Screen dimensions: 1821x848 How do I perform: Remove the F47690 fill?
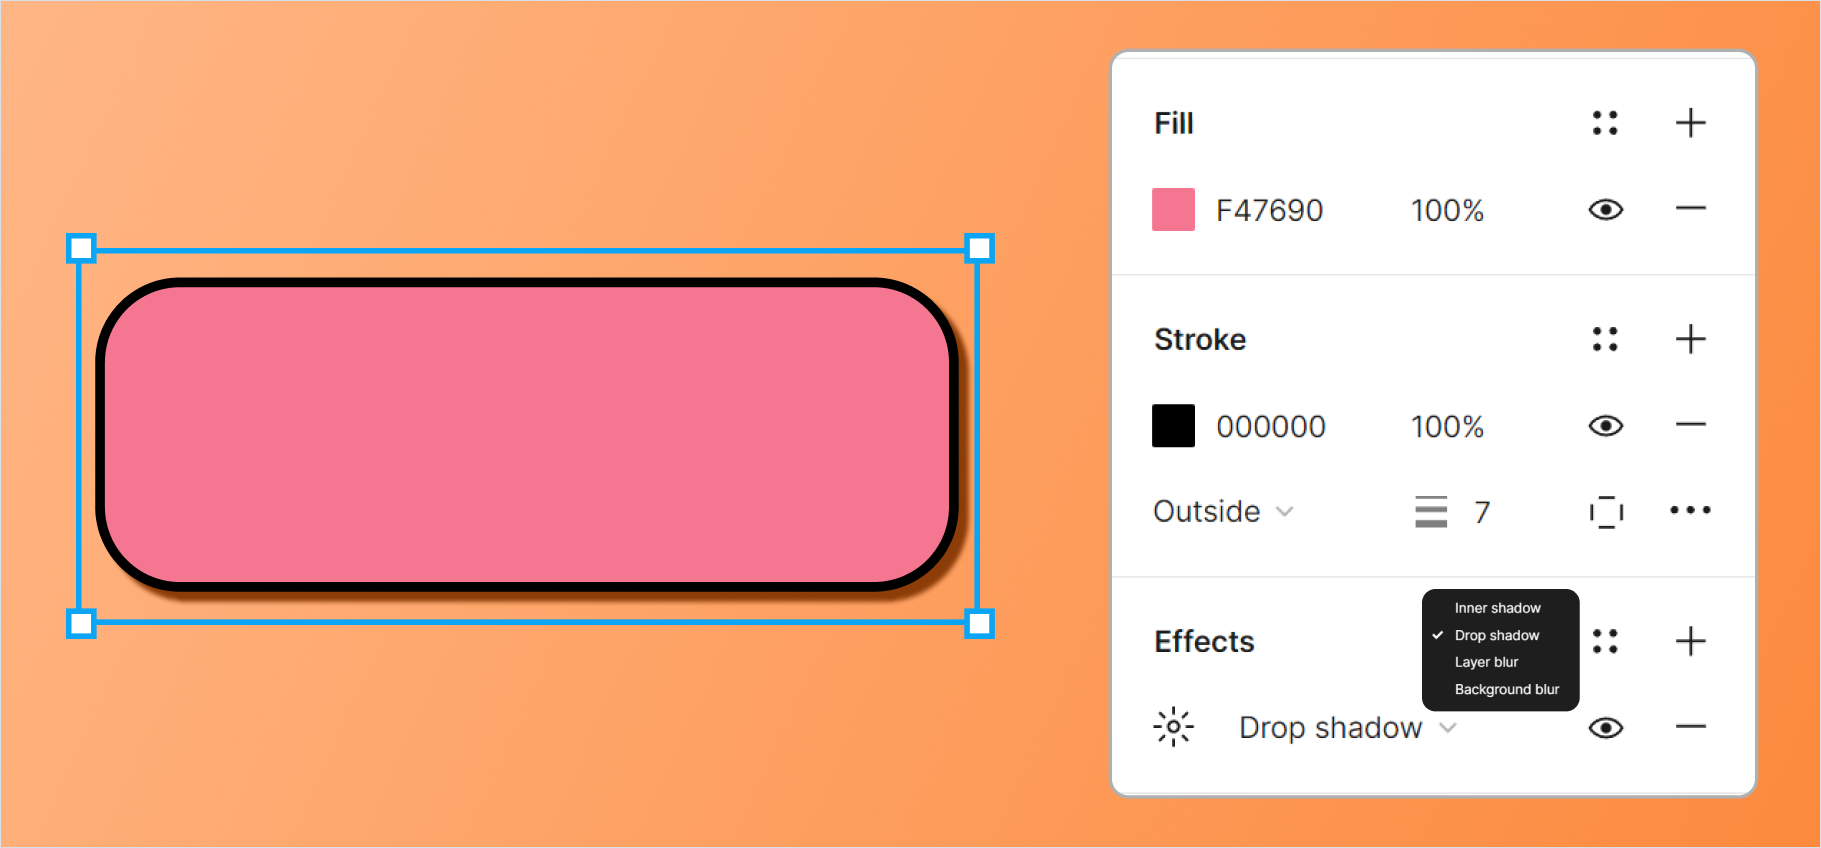pyautogui.click(x=1690, y=209)
